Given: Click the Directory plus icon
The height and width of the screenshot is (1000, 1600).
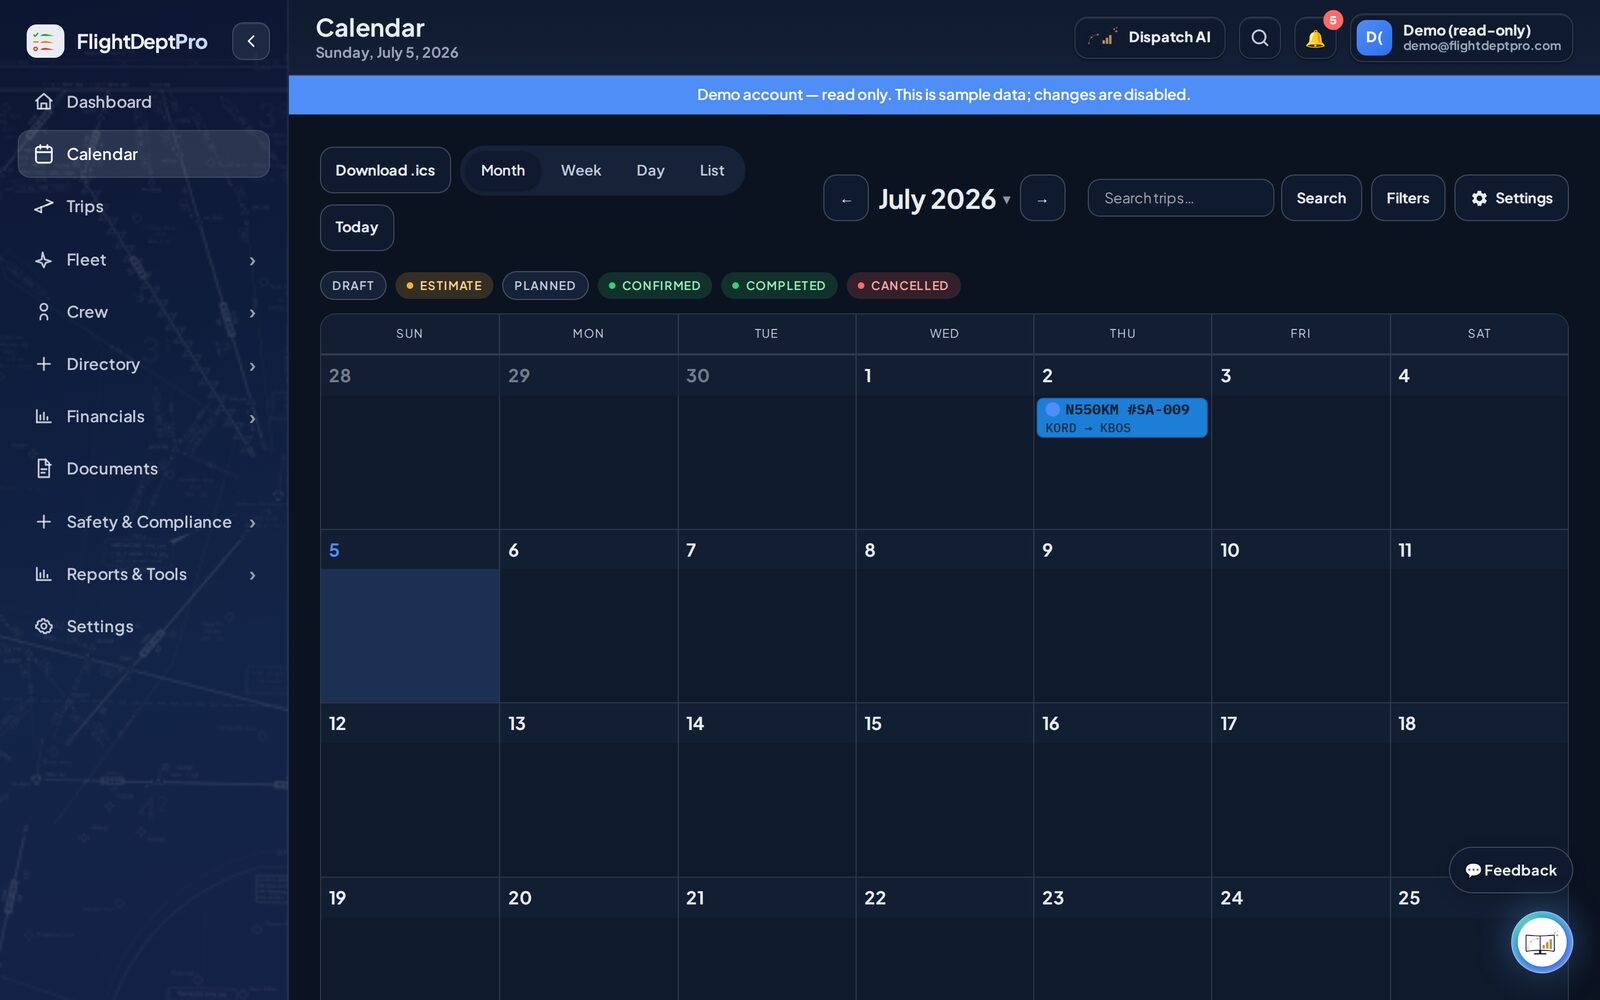Looking at the screenshot, I should [44, 364].
